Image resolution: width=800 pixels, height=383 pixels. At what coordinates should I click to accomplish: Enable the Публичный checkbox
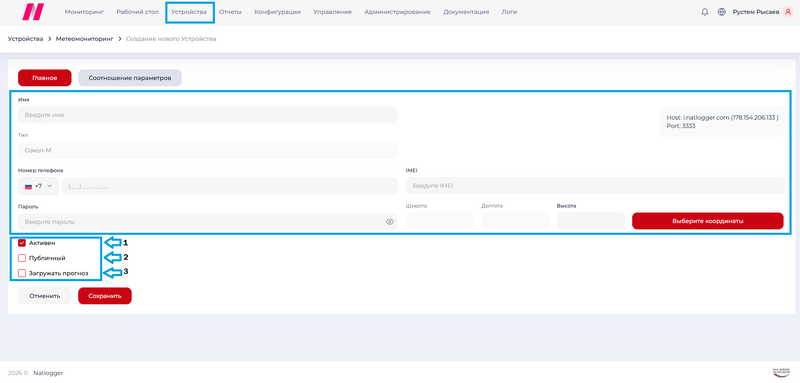(22, 258)
